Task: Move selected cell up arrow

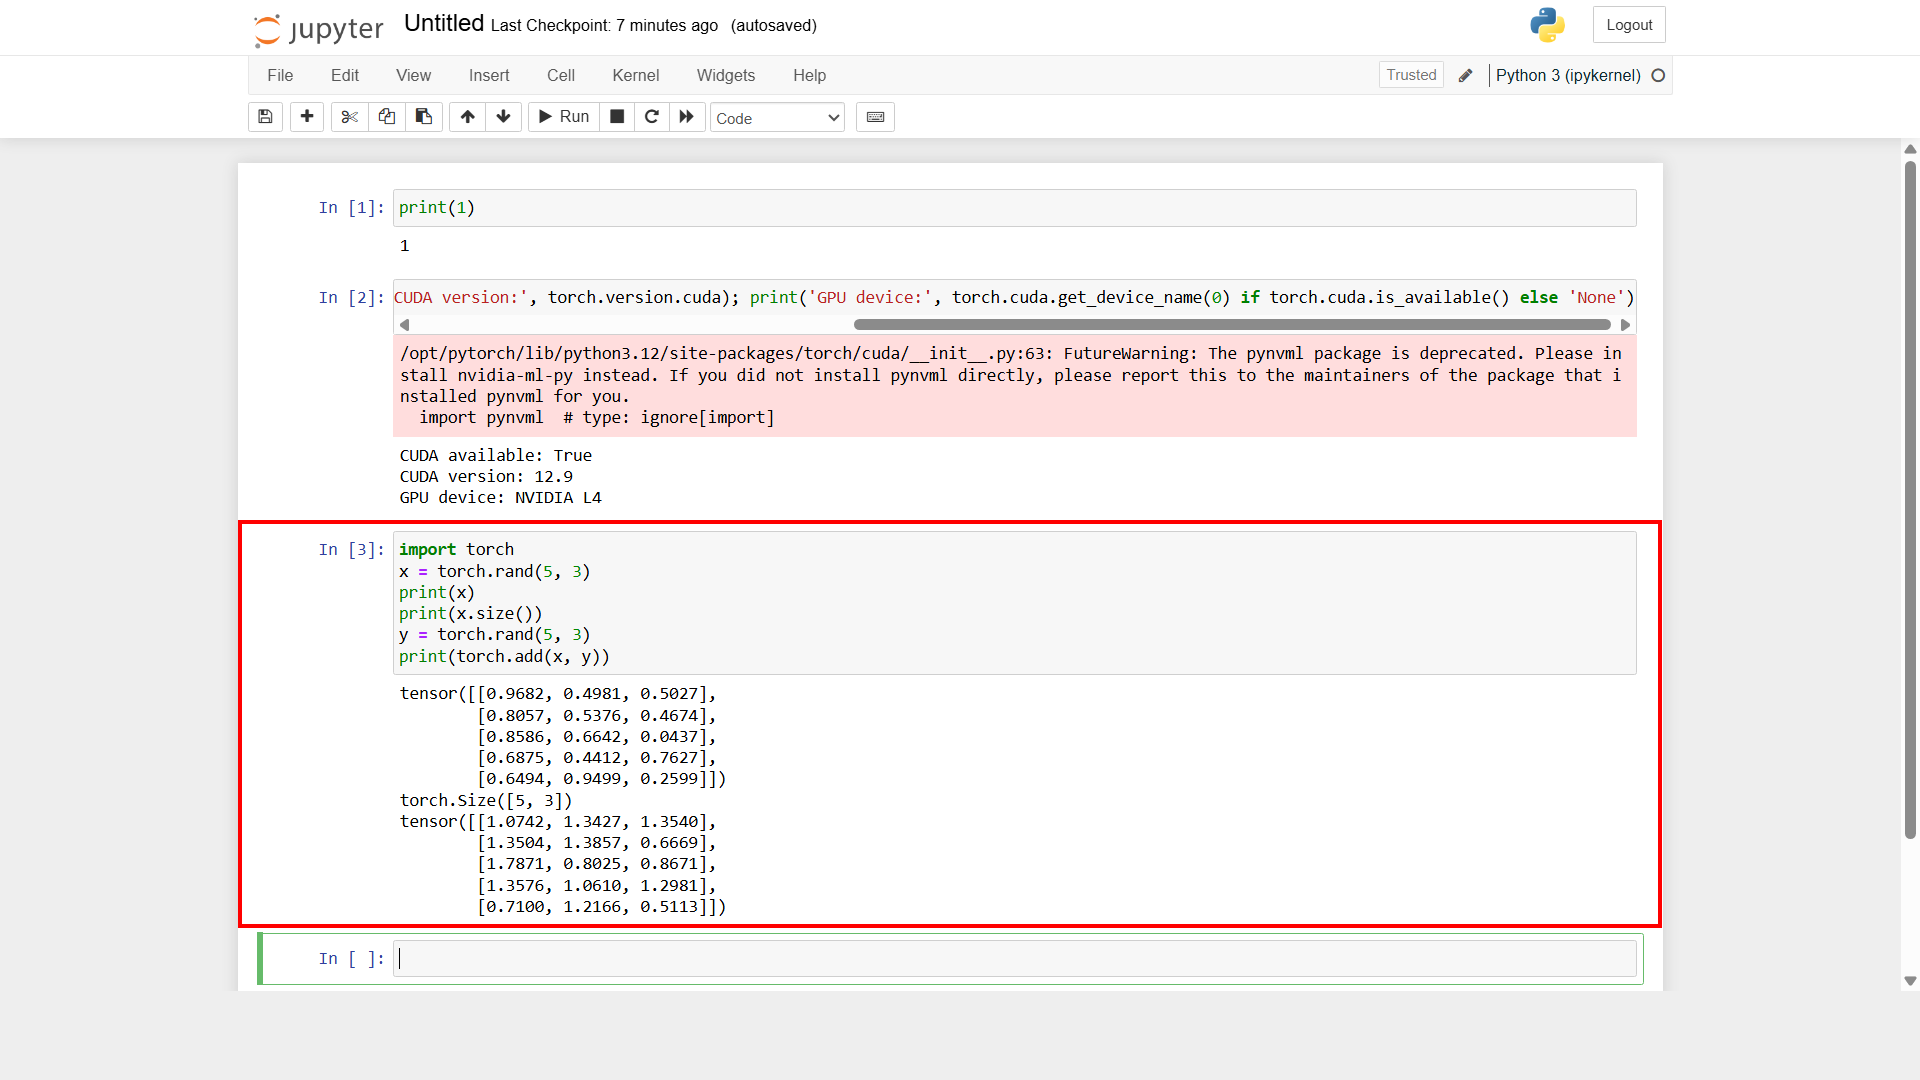Action: click(467, 117)
